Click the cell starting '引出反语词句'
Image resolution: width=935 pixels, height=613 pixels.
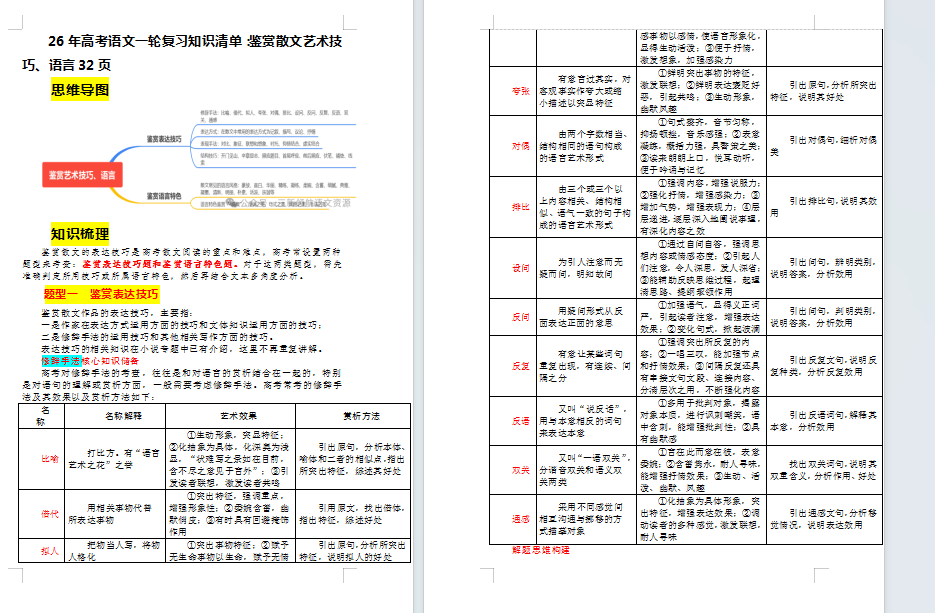[x=824, y=420]
